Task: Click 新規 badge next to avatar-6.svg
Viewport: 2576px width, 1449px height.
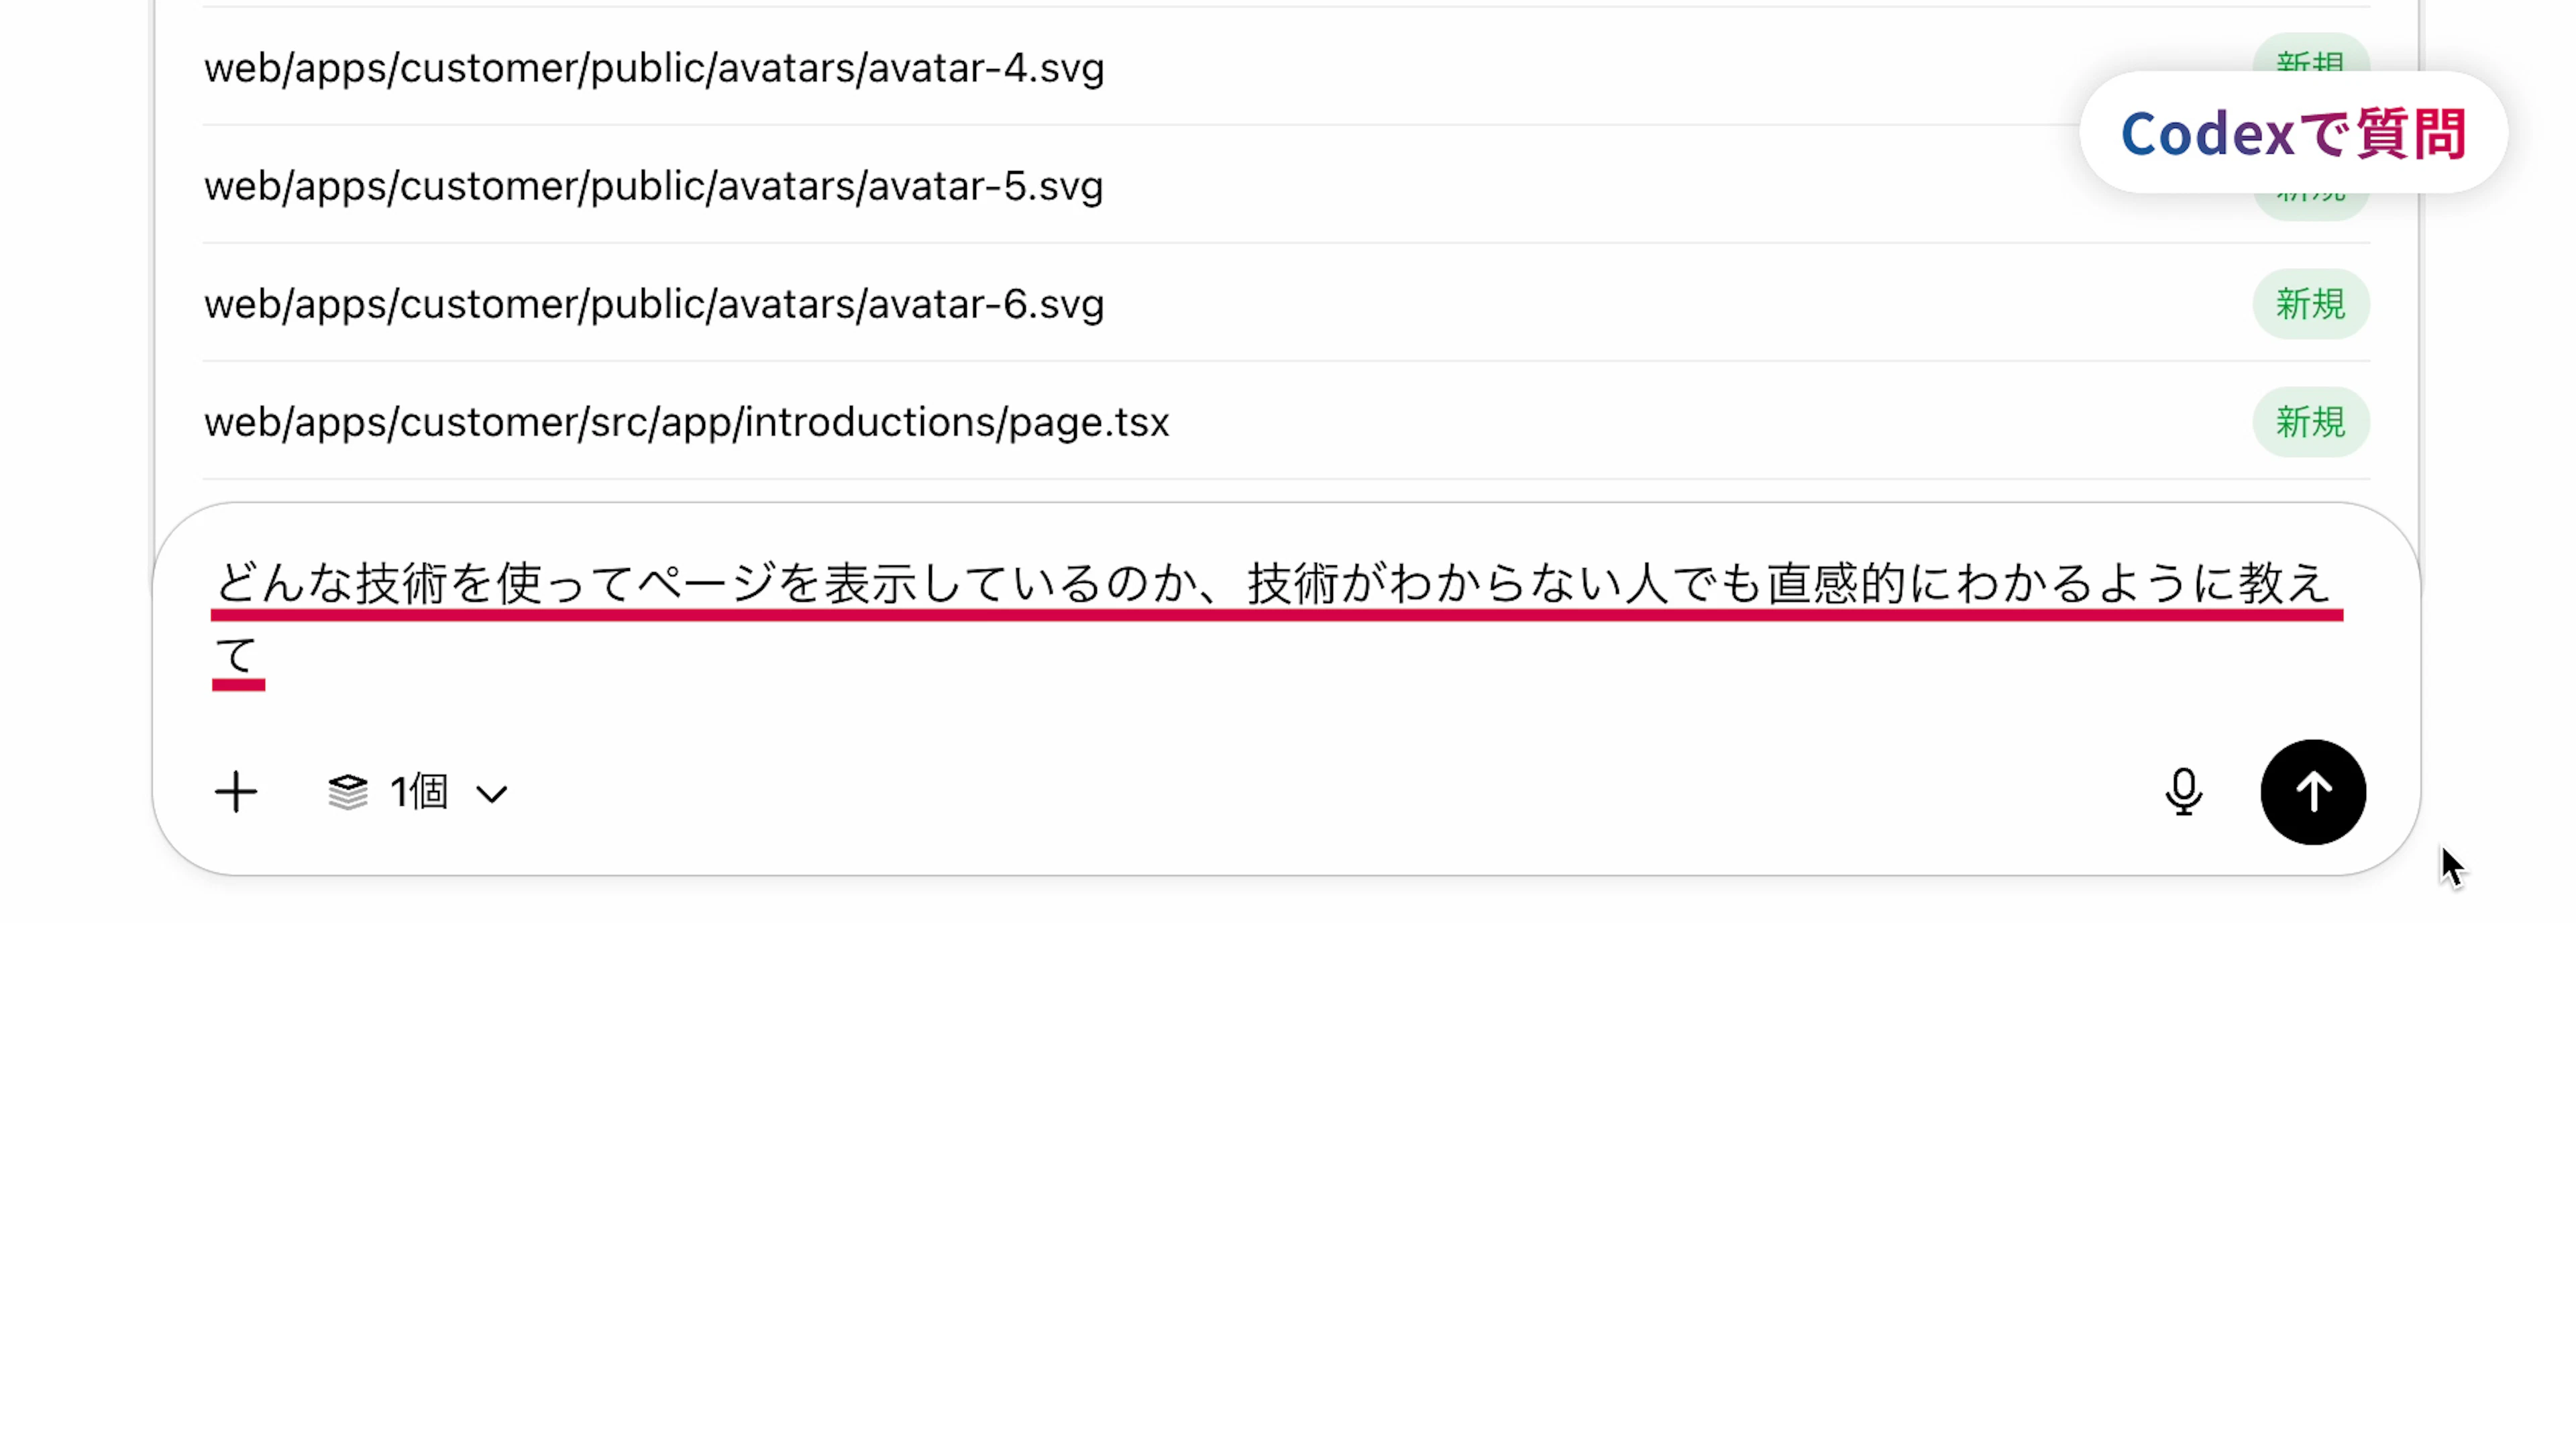Action: pos(2311,304)
